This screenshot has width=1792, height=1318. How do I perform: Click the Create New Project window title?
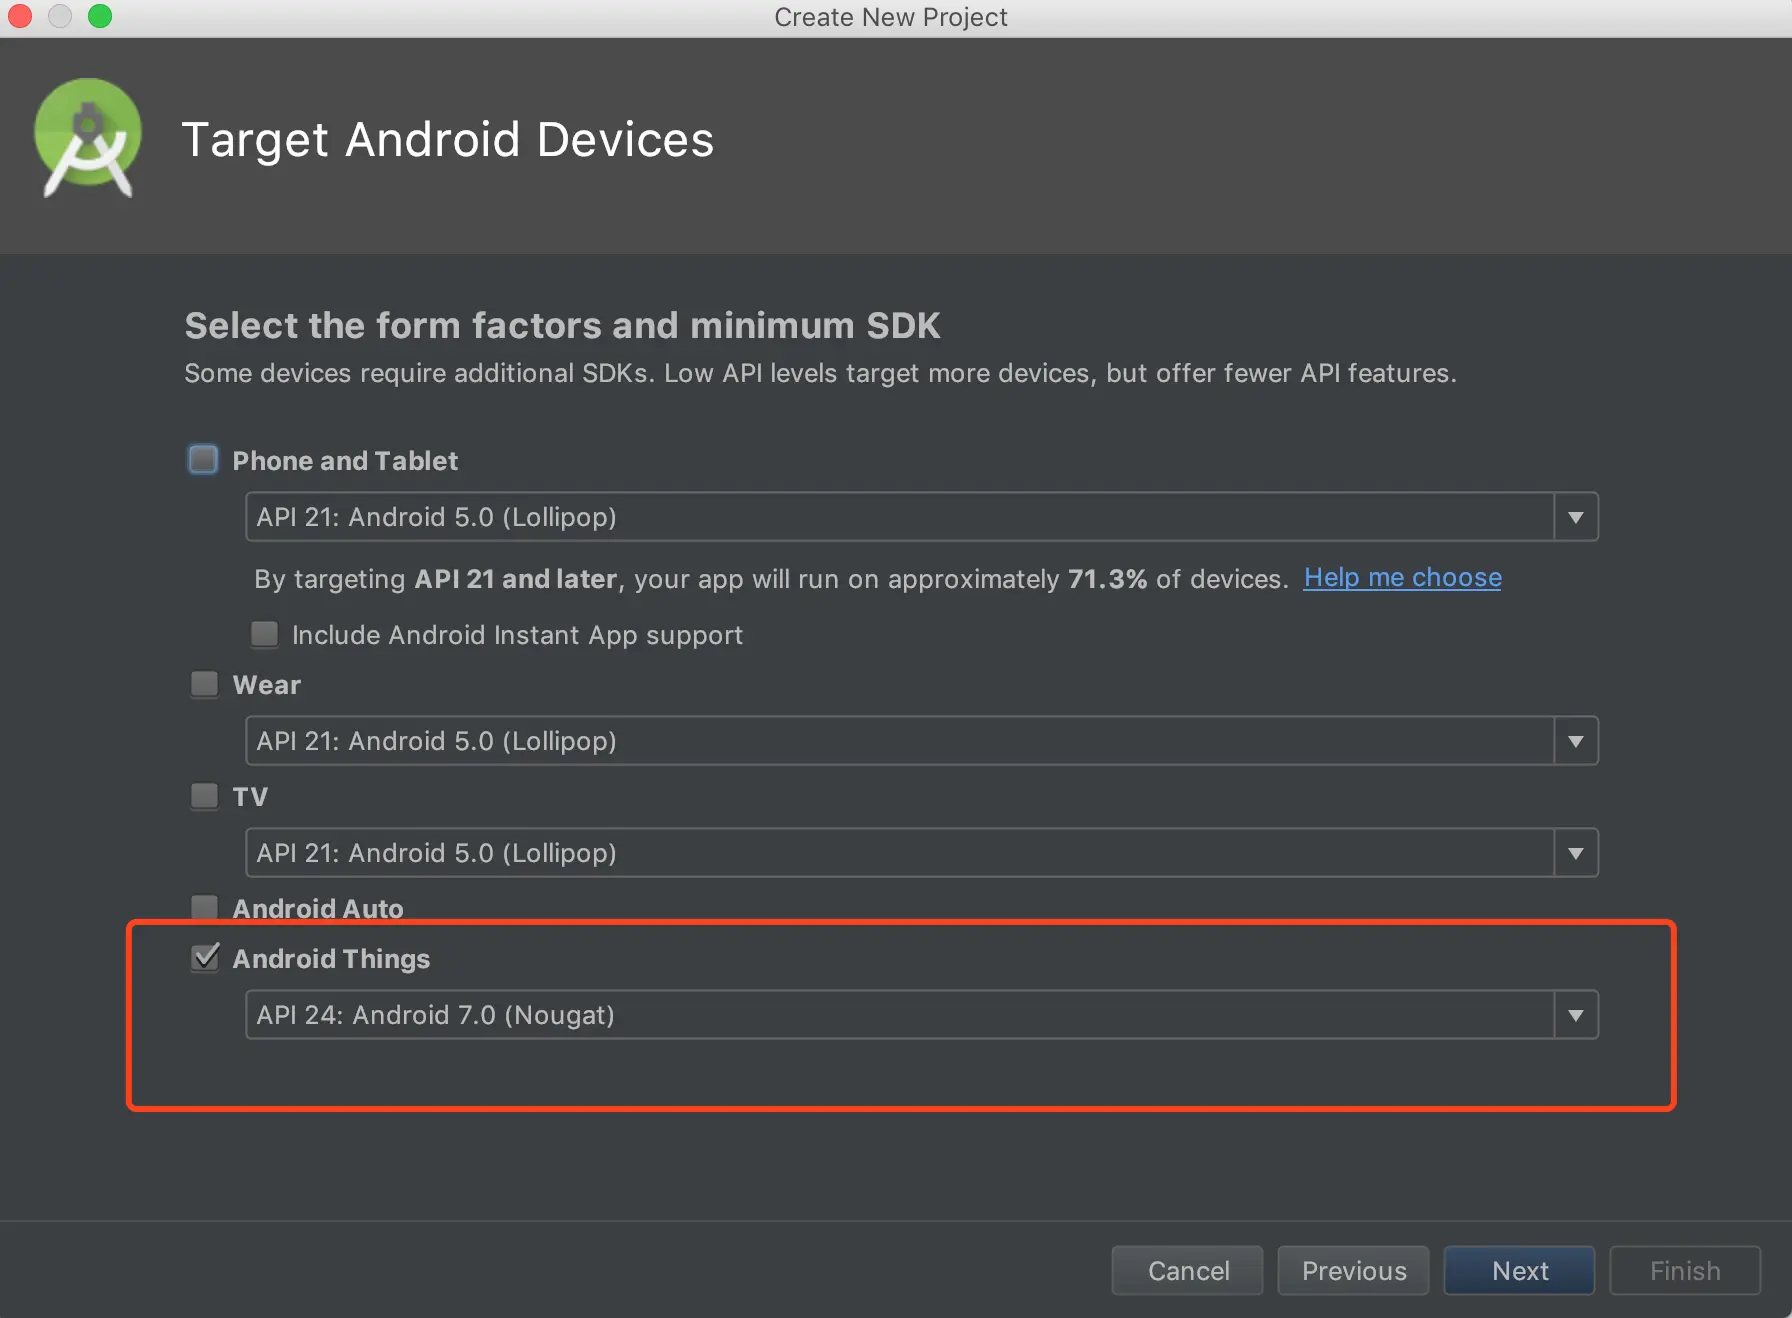(x=891, y=17)
